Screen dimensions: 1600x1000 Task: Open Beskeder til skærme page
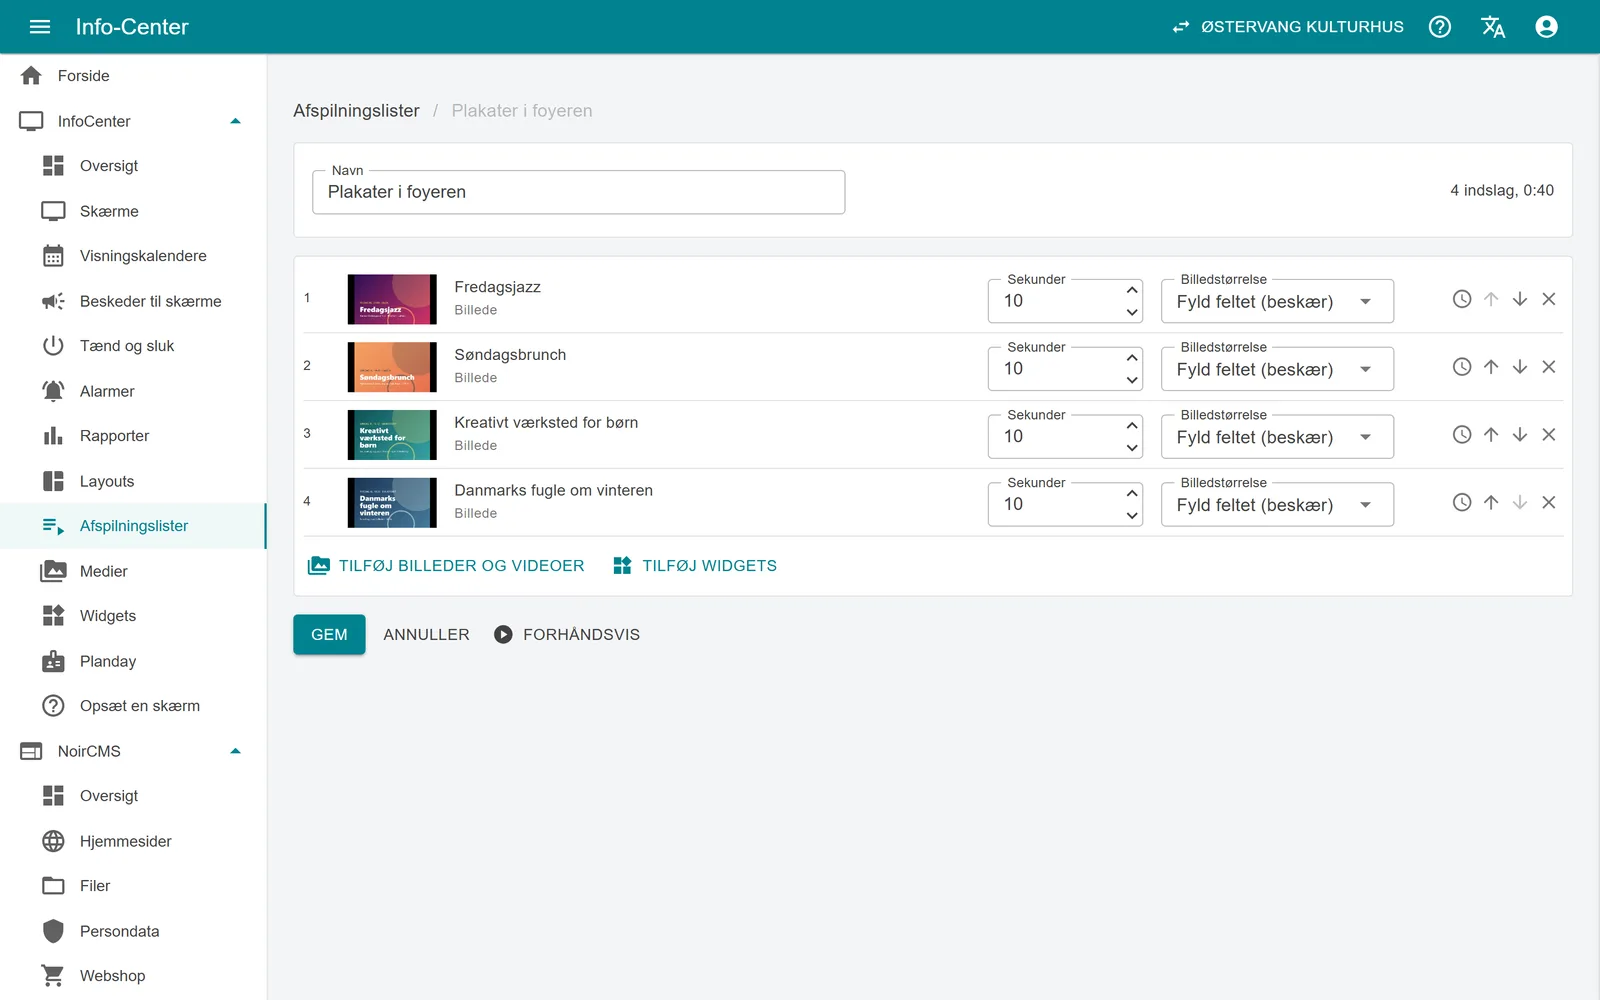pos(133,301)
